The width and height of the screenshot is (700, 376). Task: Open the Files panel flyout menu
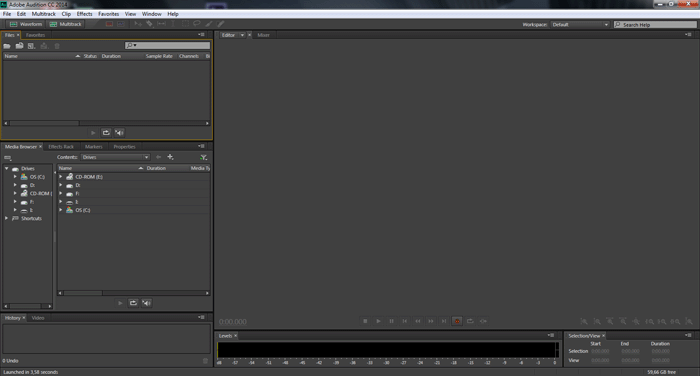201,35
